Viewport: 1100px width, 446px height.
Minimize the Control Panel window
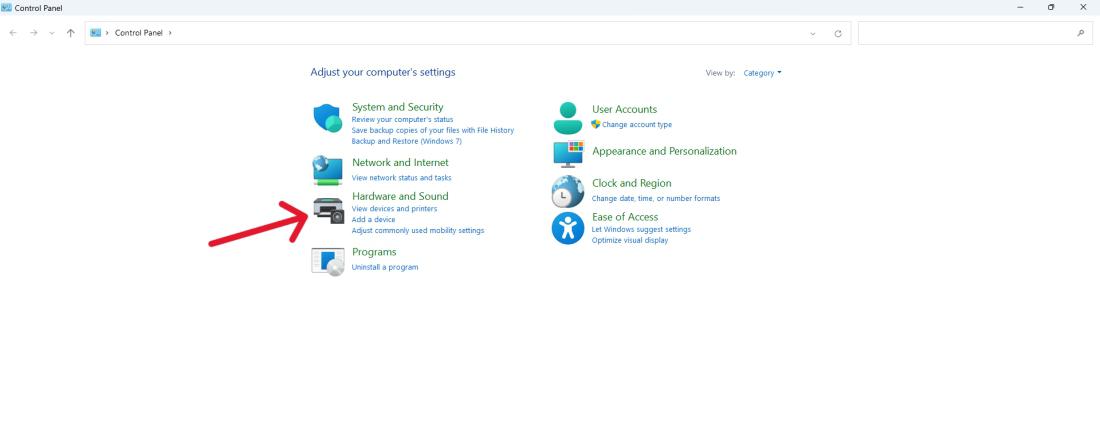[x=1019, y=7]
